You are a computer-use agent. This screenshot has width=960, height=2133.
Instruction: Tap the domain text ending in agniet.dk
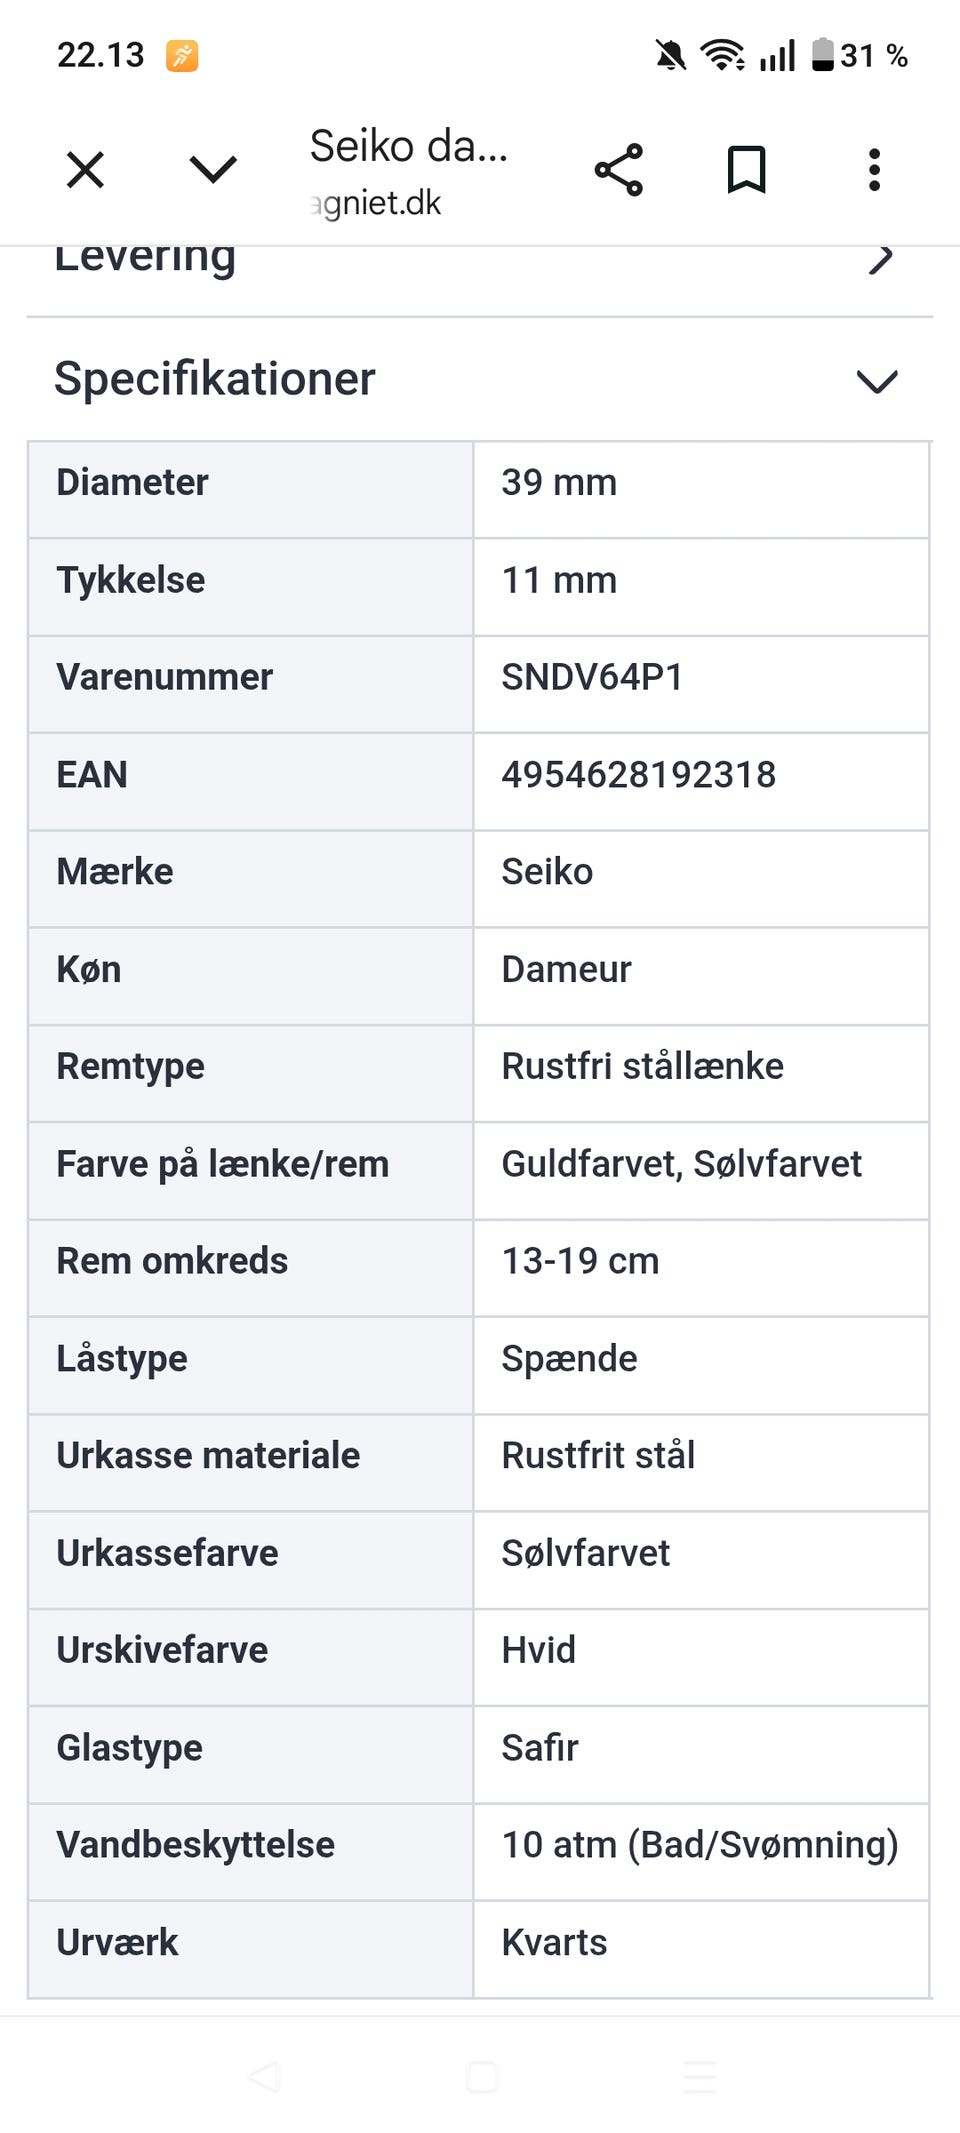coord(376,203)
